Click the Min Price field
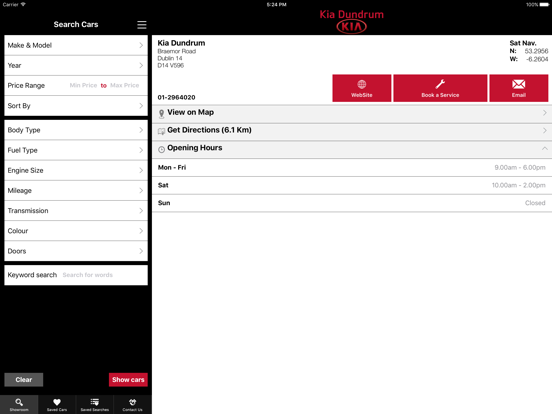This screenshot has width=552, height=414. [x=83, y=85]
